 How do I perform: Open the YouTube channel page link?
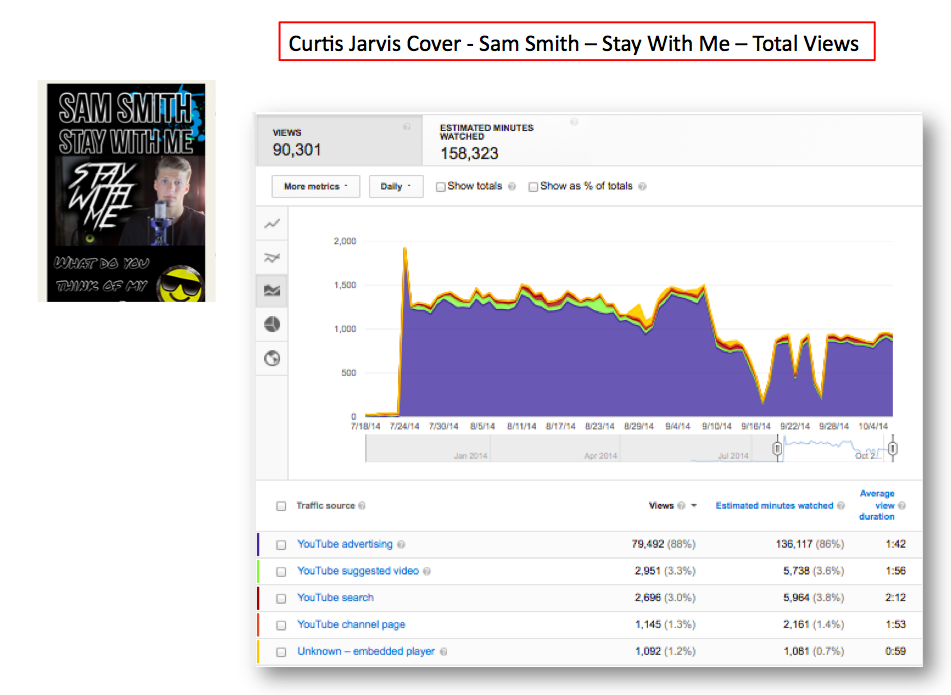tap(351, 624)
